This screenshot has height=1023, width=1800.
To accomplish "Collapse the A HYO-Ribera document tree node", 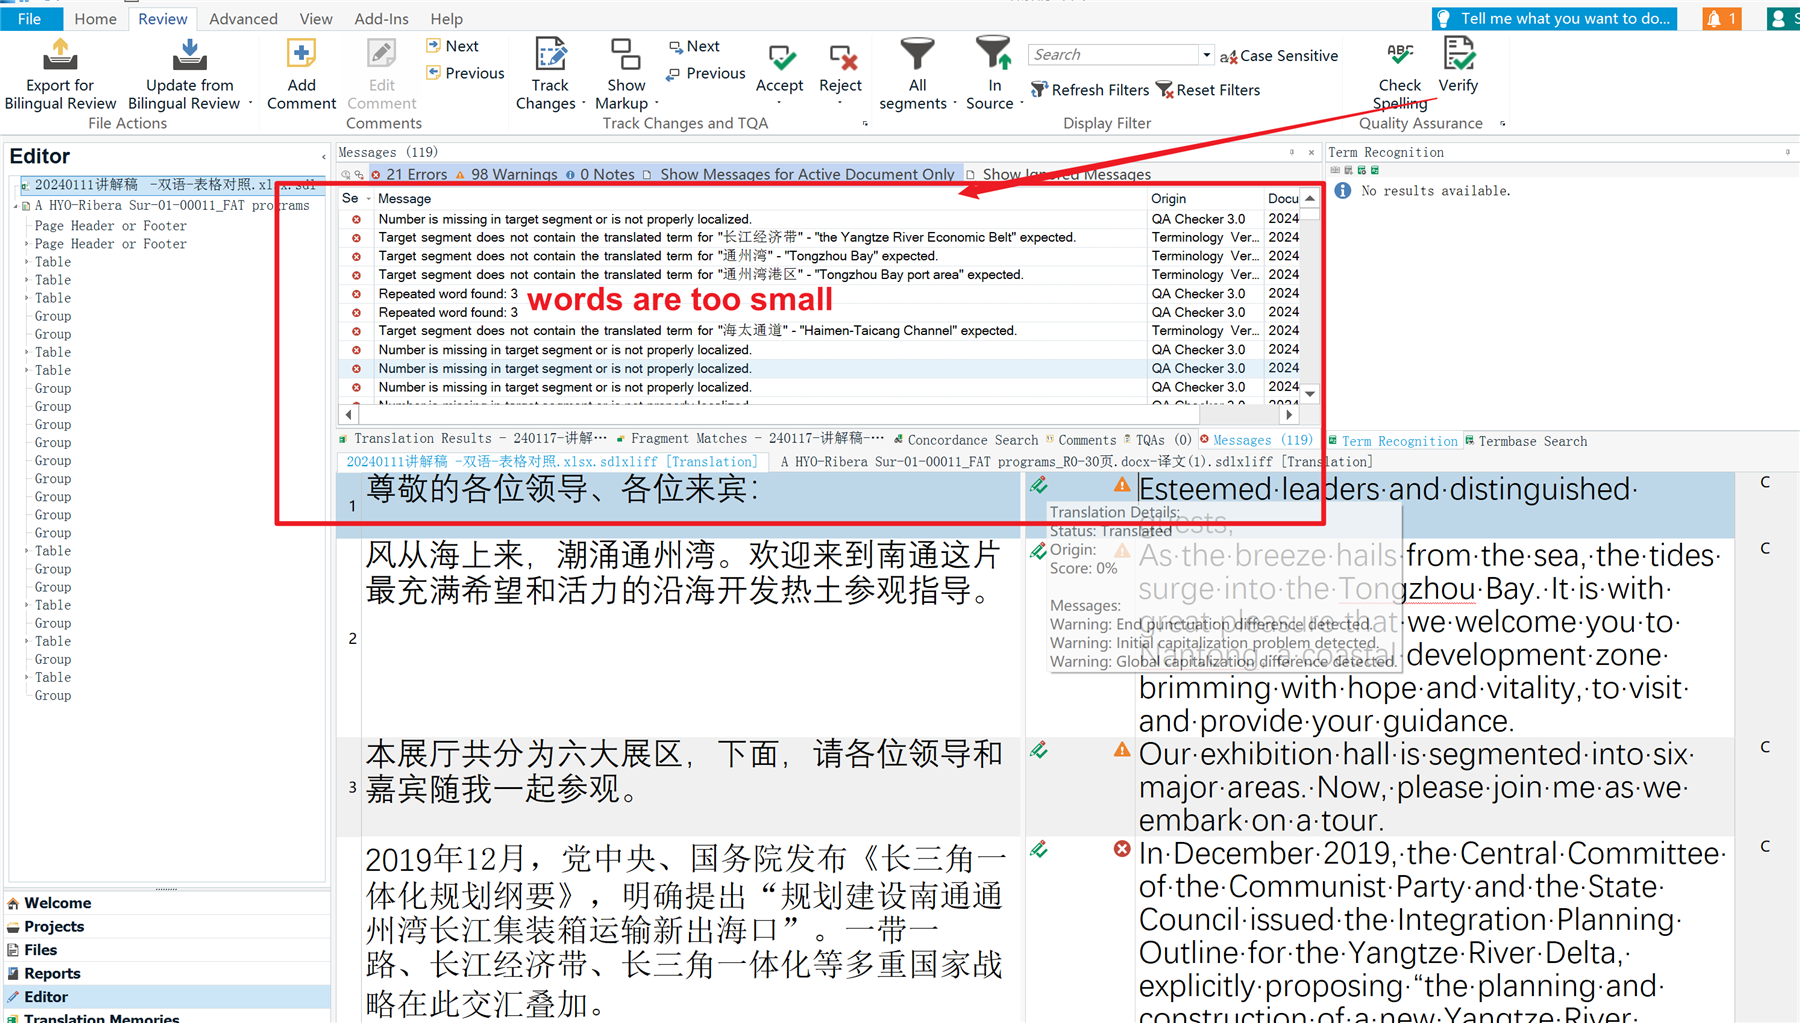I will (16, 206).
